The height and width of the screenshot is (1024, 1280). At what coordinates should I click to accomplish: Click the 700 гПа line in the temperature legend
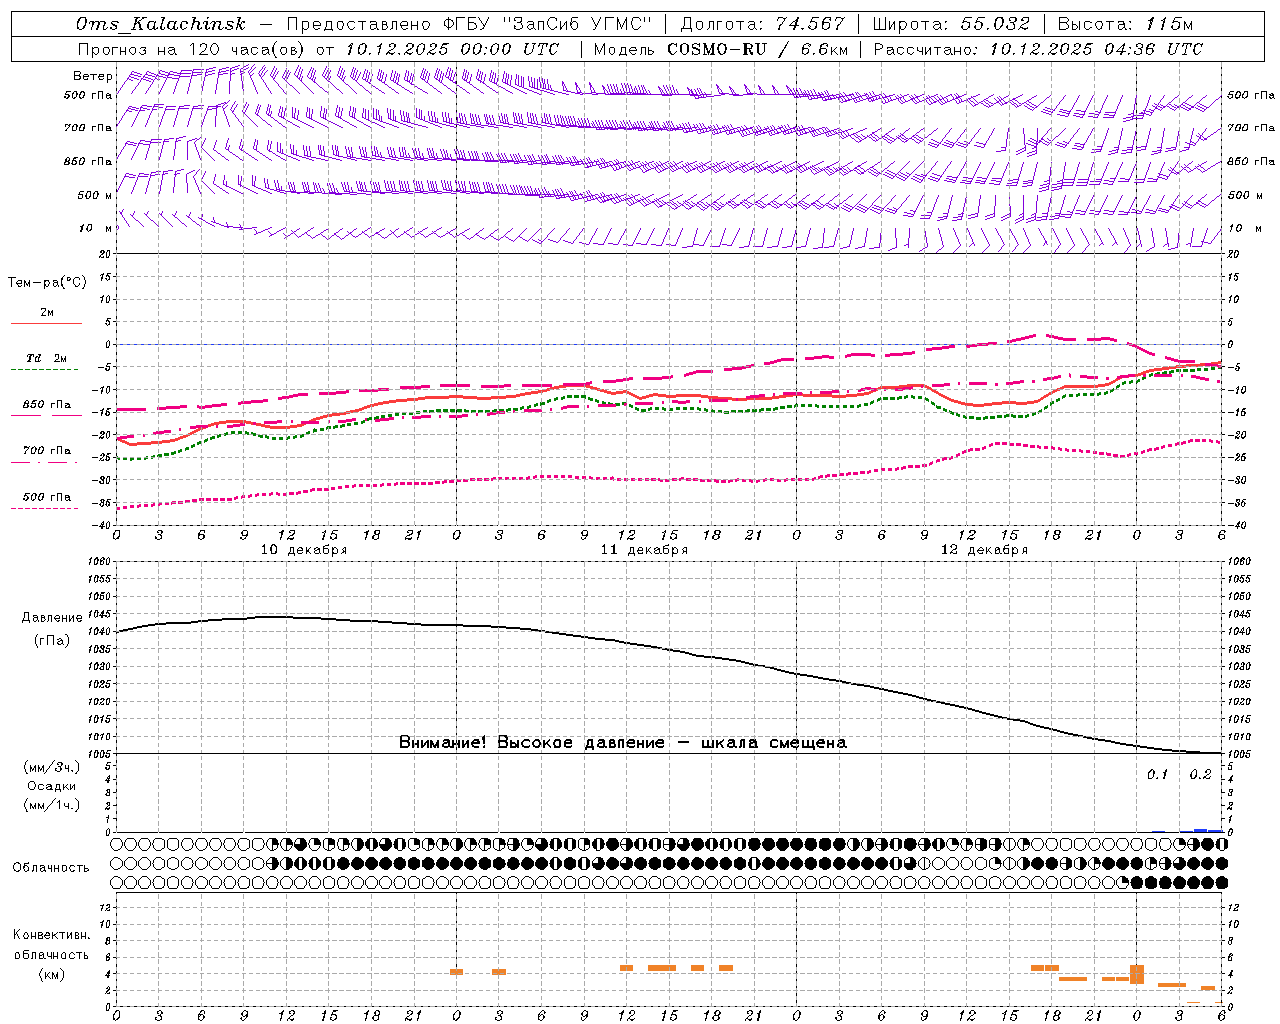[46, 462]
